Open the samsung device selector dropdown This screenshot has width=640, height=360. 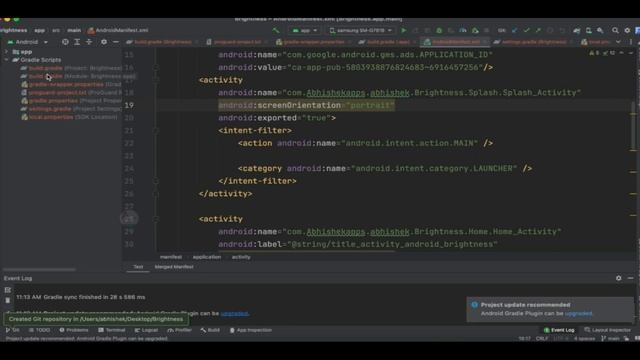tap(361, 30)
